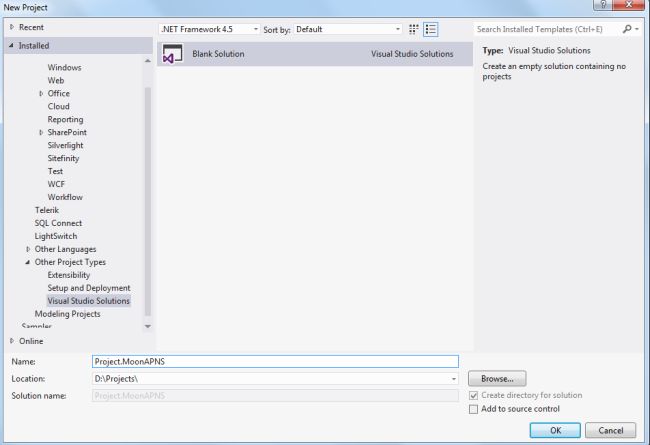Click the category tree scrollbar thumb
Screen dimensions: 650x445
[148, 202]
